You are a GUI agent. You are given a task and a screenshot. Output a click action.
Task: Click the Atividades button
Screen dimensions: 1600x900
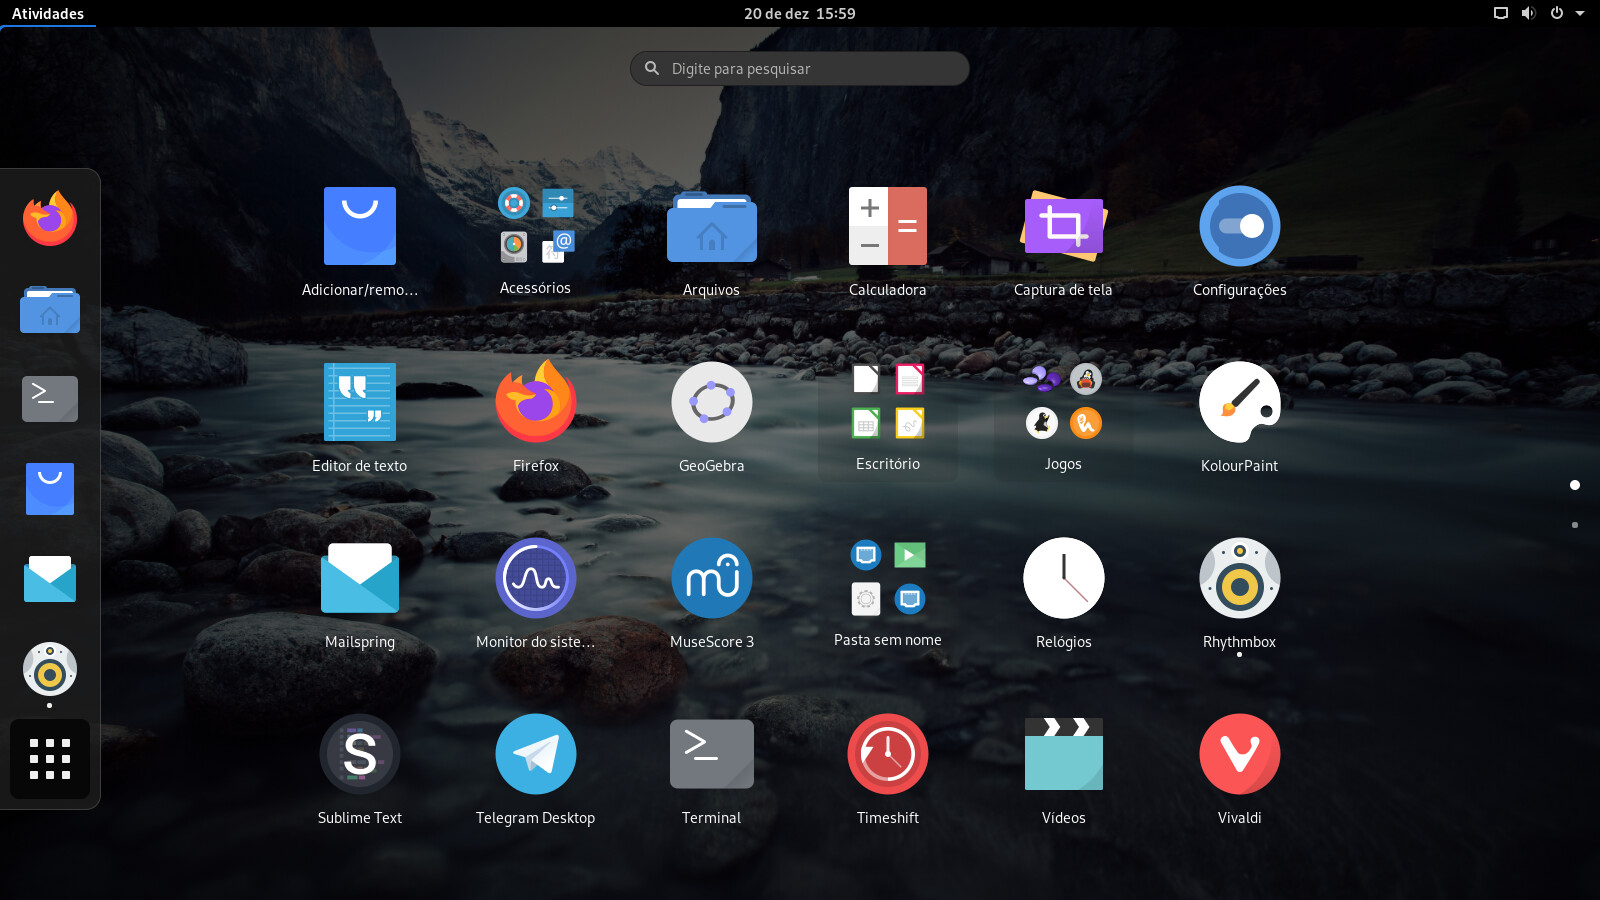coord(48,13)
